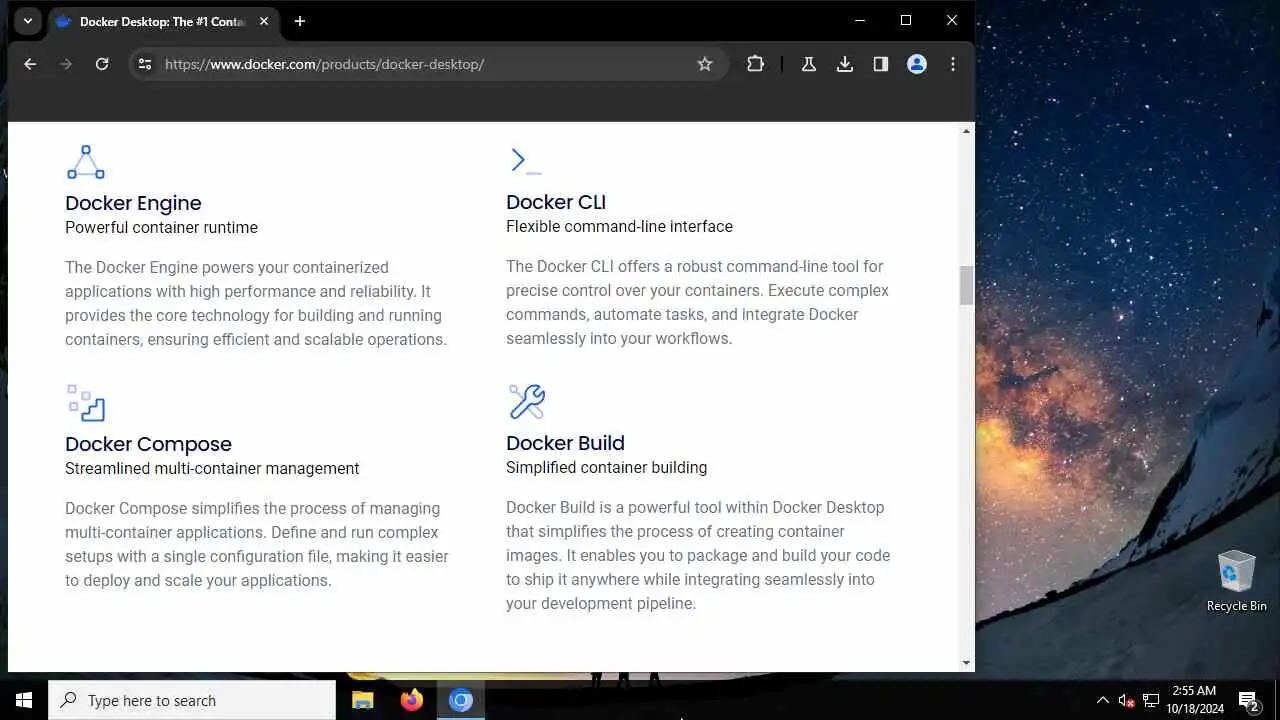Select the Recycle Bin desktop icon

(1236, 580)
